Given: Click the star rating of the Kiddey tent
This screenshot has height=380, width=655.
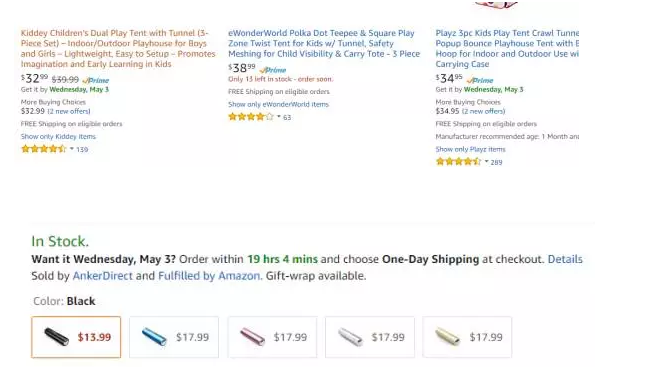Looking at the screenshot, I should pos(43,149).
